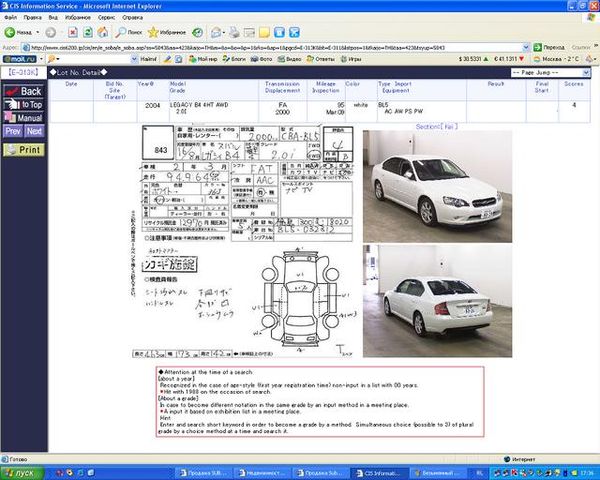Go back with the green Назад arrow
Screen dimensions: 600x480
(x=18, y=33)
